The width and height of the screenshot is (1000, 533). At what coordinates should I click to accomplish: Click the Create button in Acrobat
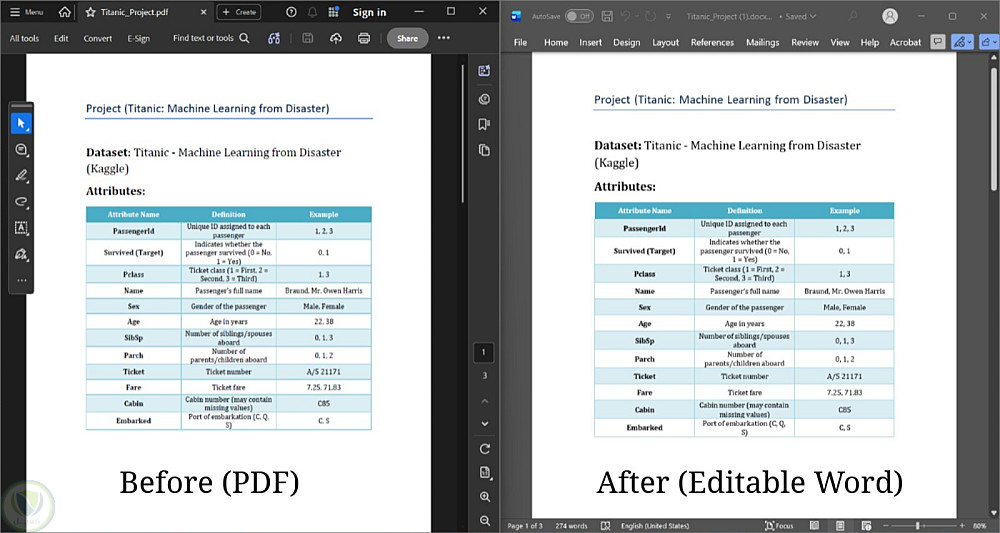coord(239,12)
